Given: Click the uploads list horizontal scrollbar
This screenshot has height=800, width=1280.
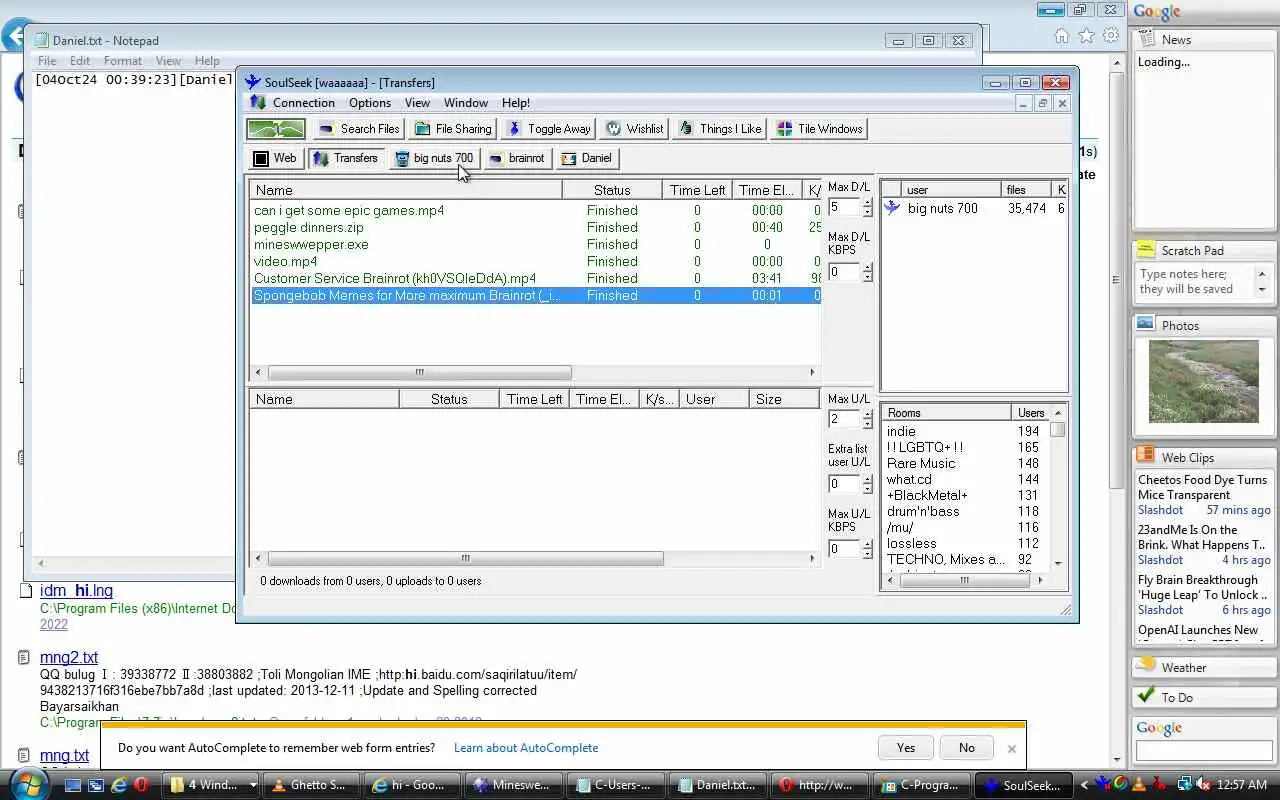Looking at the screenshot, I should pos(465,558).
